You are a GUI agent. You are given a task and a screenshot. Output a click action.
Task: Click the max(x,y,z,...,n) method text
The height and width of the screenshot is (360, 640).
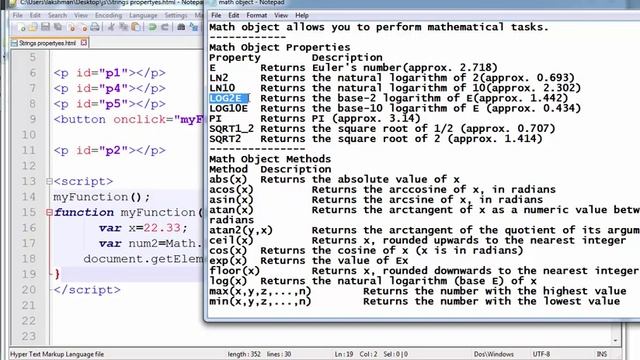tap(260, 291)
